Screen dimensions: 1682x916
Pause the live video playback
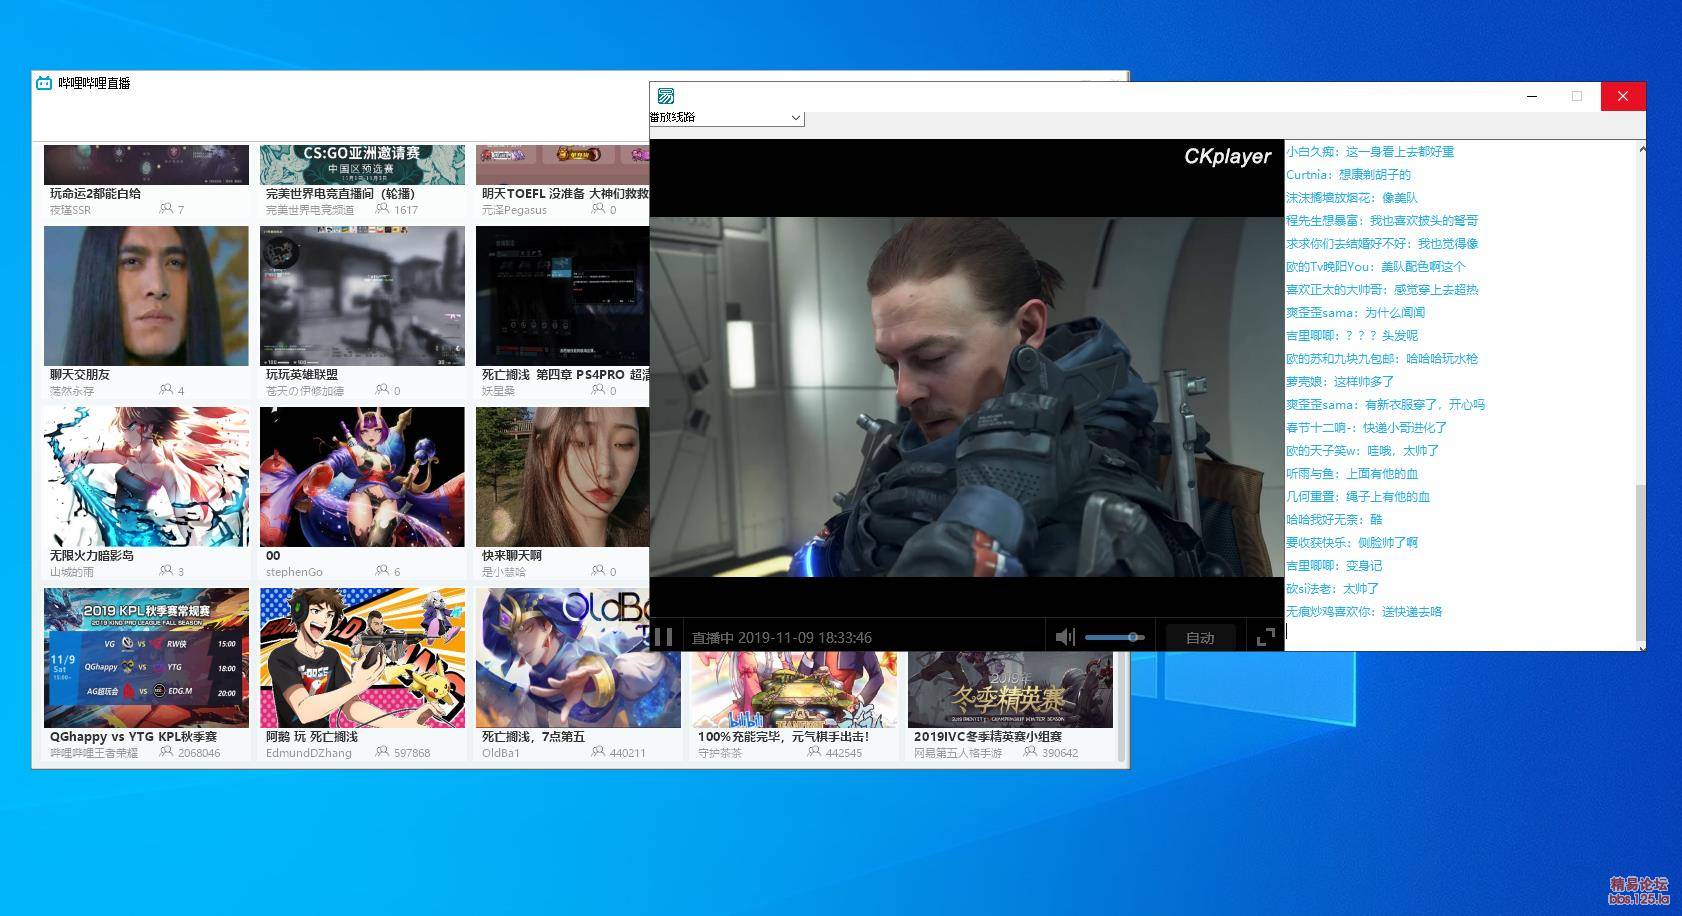tap(663, 637)
